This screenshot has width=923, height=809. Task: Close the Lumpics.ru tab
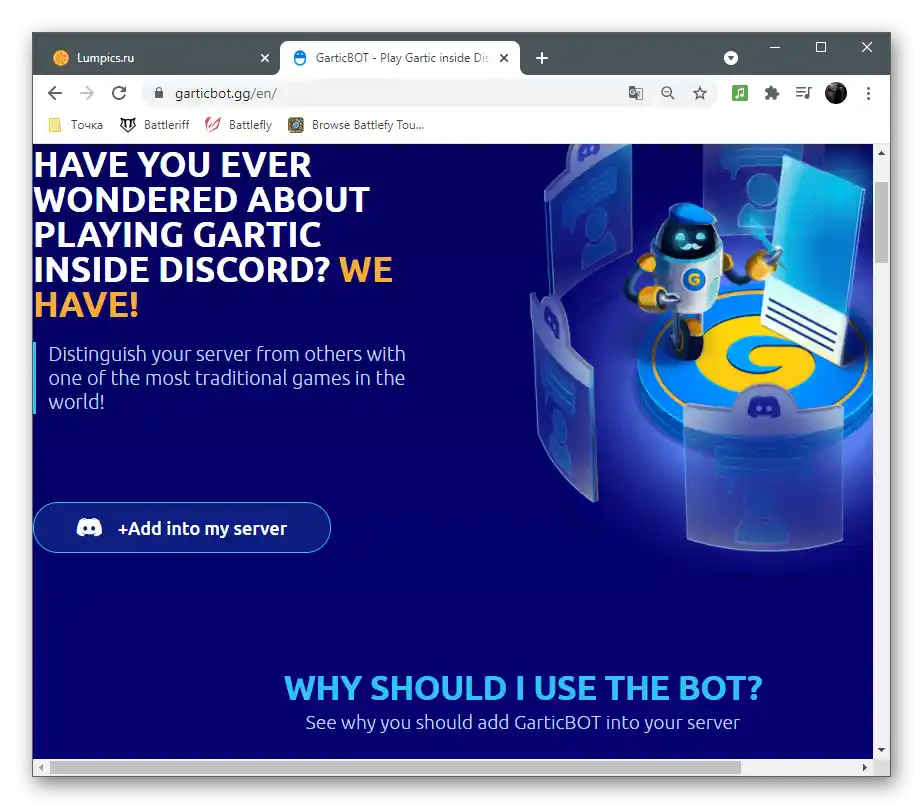[265, 58]
